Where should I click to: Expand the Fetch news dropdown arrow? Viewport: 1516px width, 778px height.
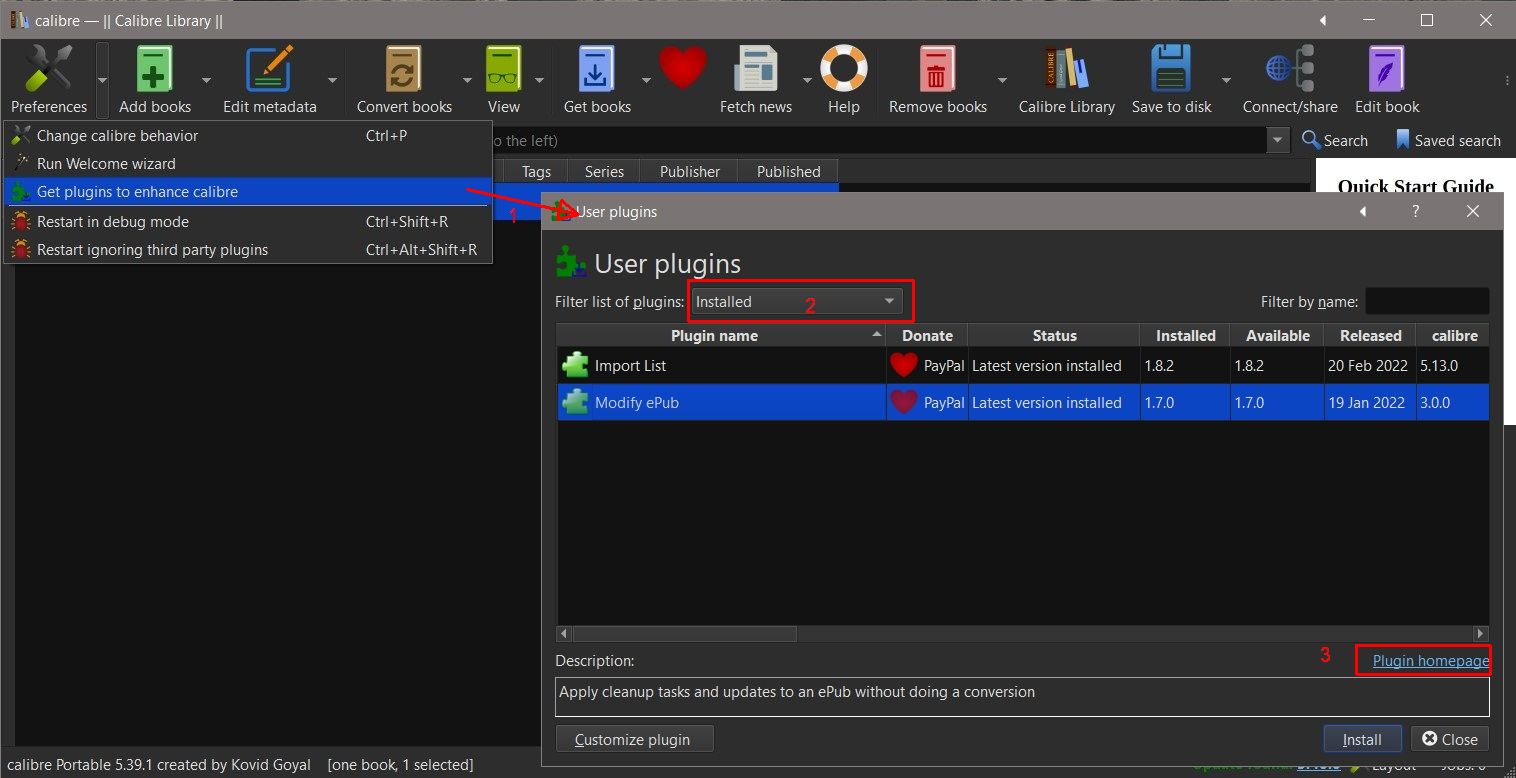(x=807, y=80)
